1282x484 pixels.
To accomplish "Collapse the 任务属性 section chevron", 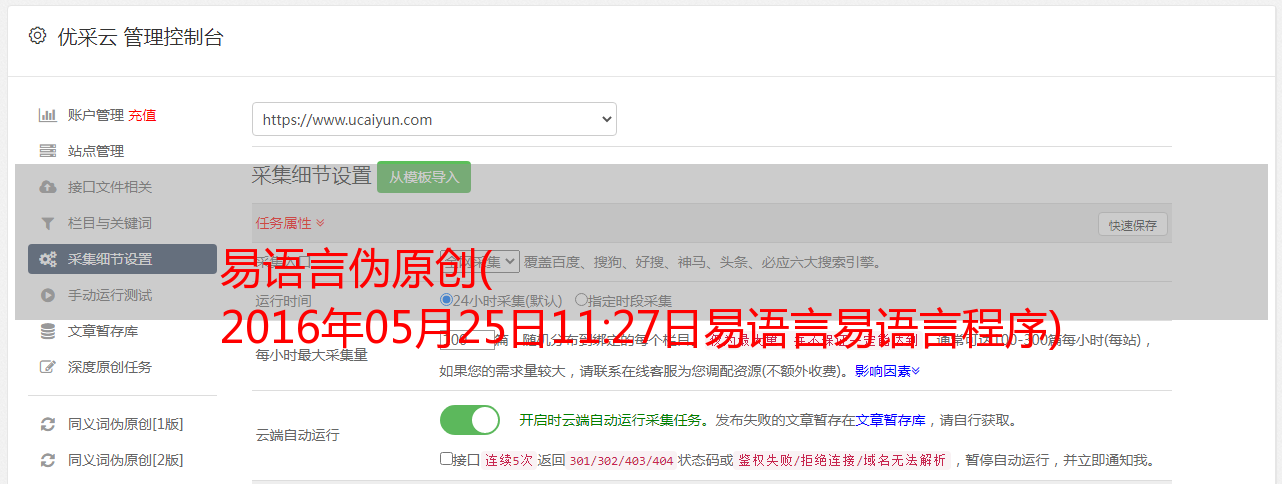I will pos(320,224).
